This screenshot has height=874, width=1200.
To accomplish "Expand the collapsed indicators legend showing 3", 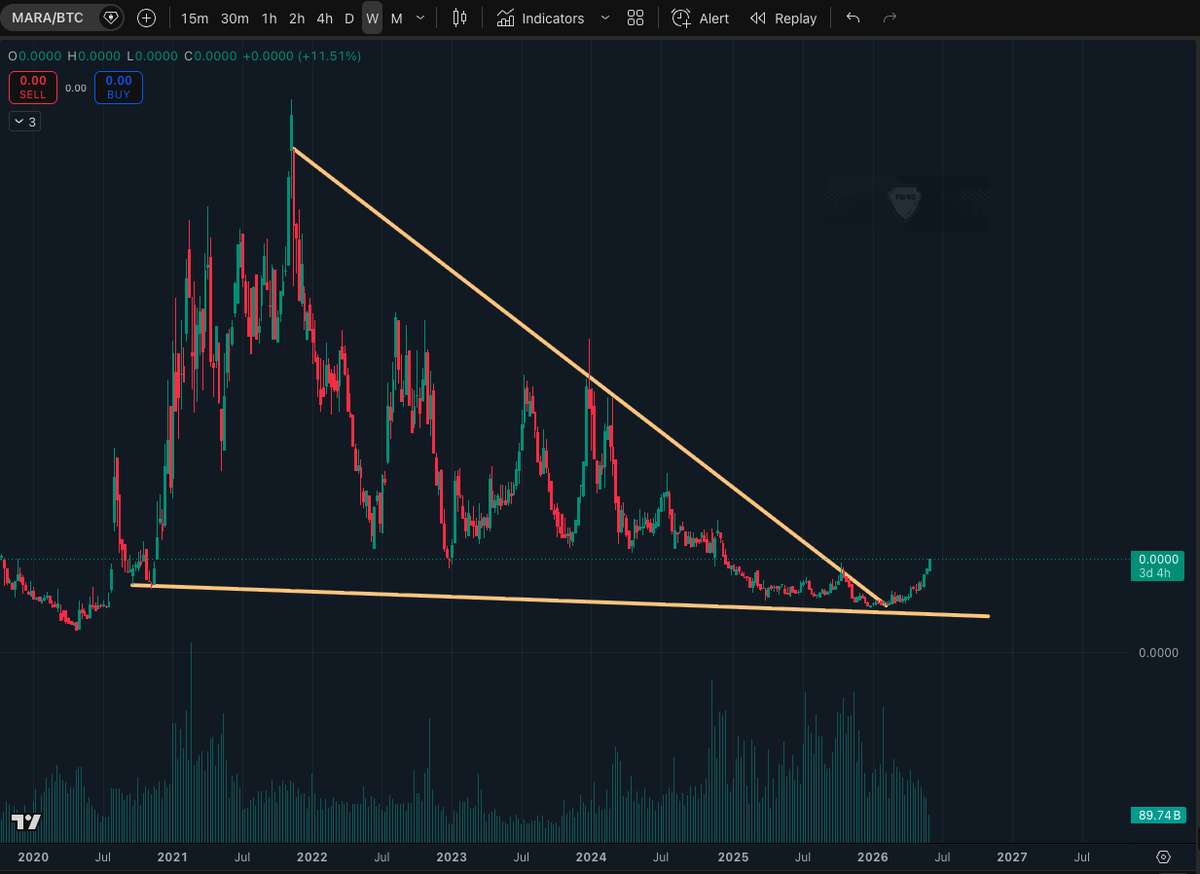I will pyautogui.click(x=25, y=122).
